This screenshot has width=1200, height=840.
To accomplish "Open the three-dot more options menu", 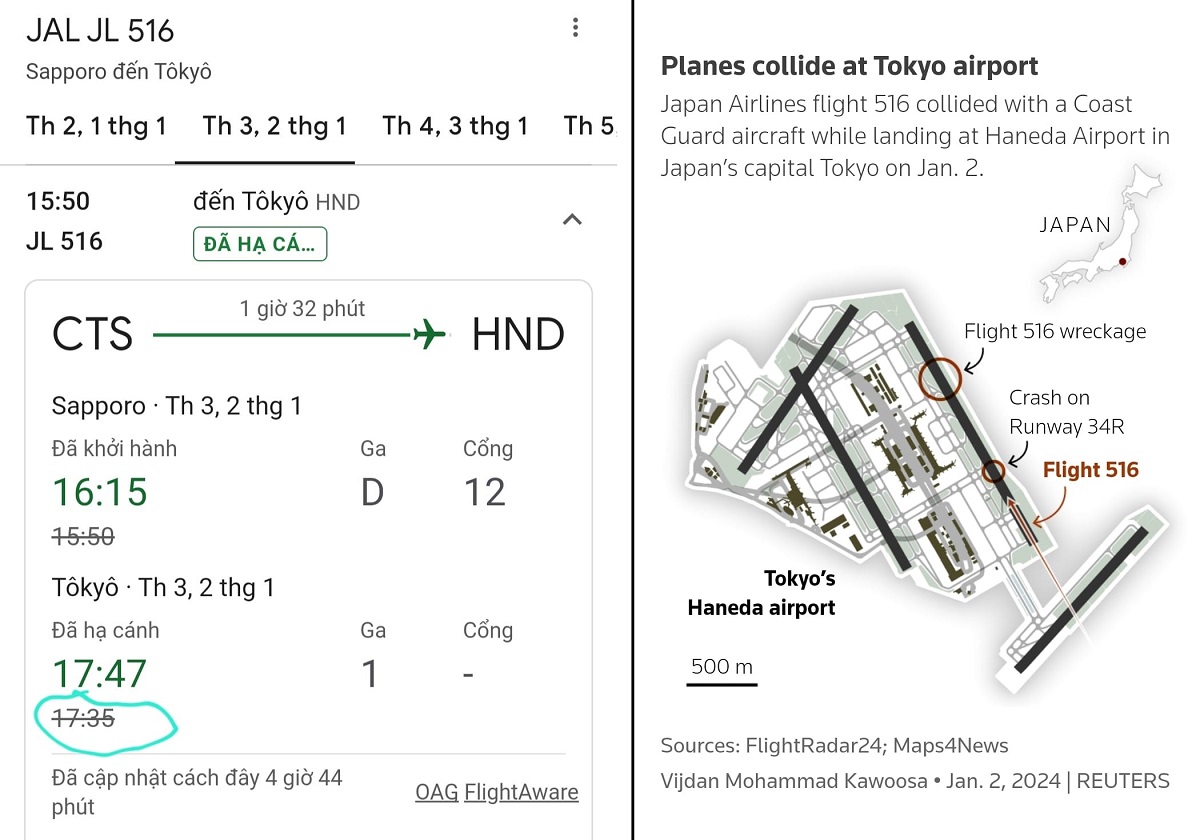I will coord(575,28).
